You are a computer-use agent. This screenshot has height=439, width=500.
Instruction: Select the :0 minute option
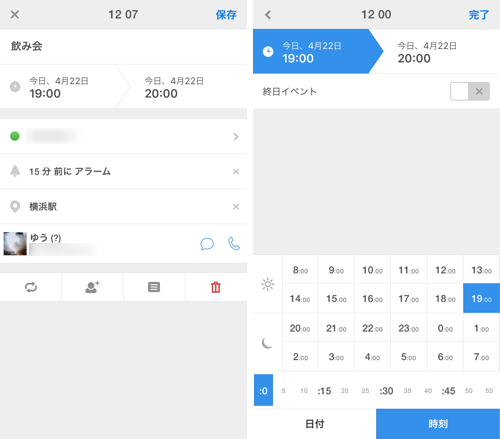[263, 390]
